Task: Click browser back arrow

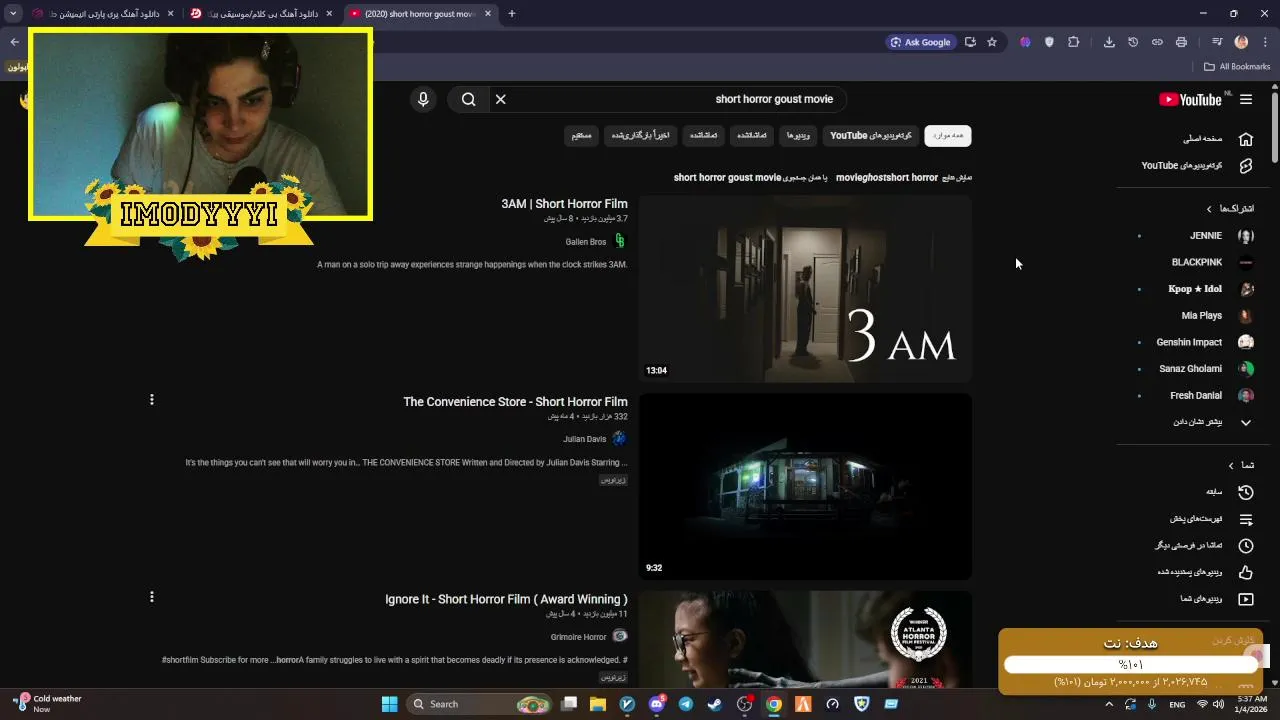Action: 14,42
